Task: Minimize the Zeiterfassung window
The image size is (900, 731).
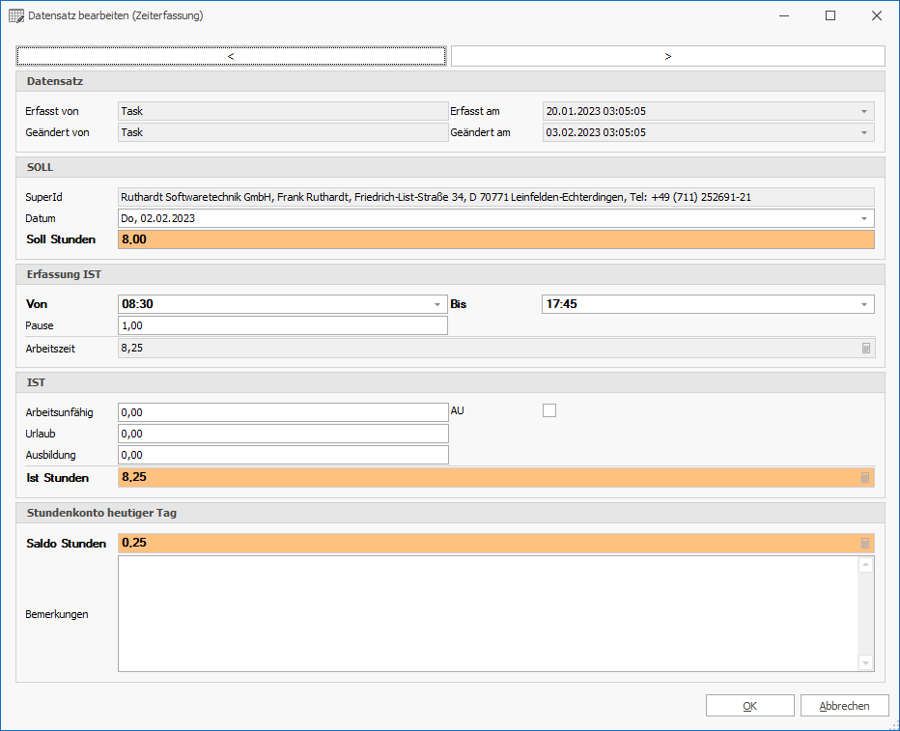Action: click(x=784, y=15)
